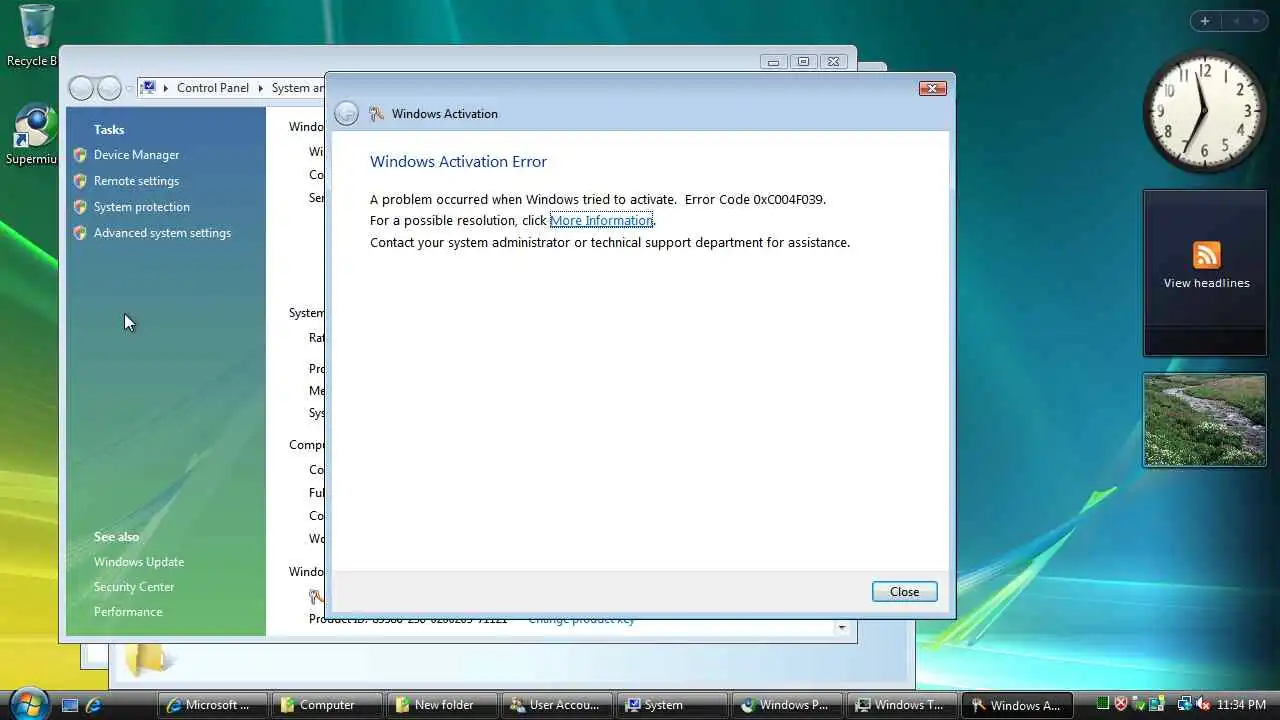Click the sidebar next gadgets arrow
The image size is (1280, 720).
pyautogui.click(x=1255, y=21)
